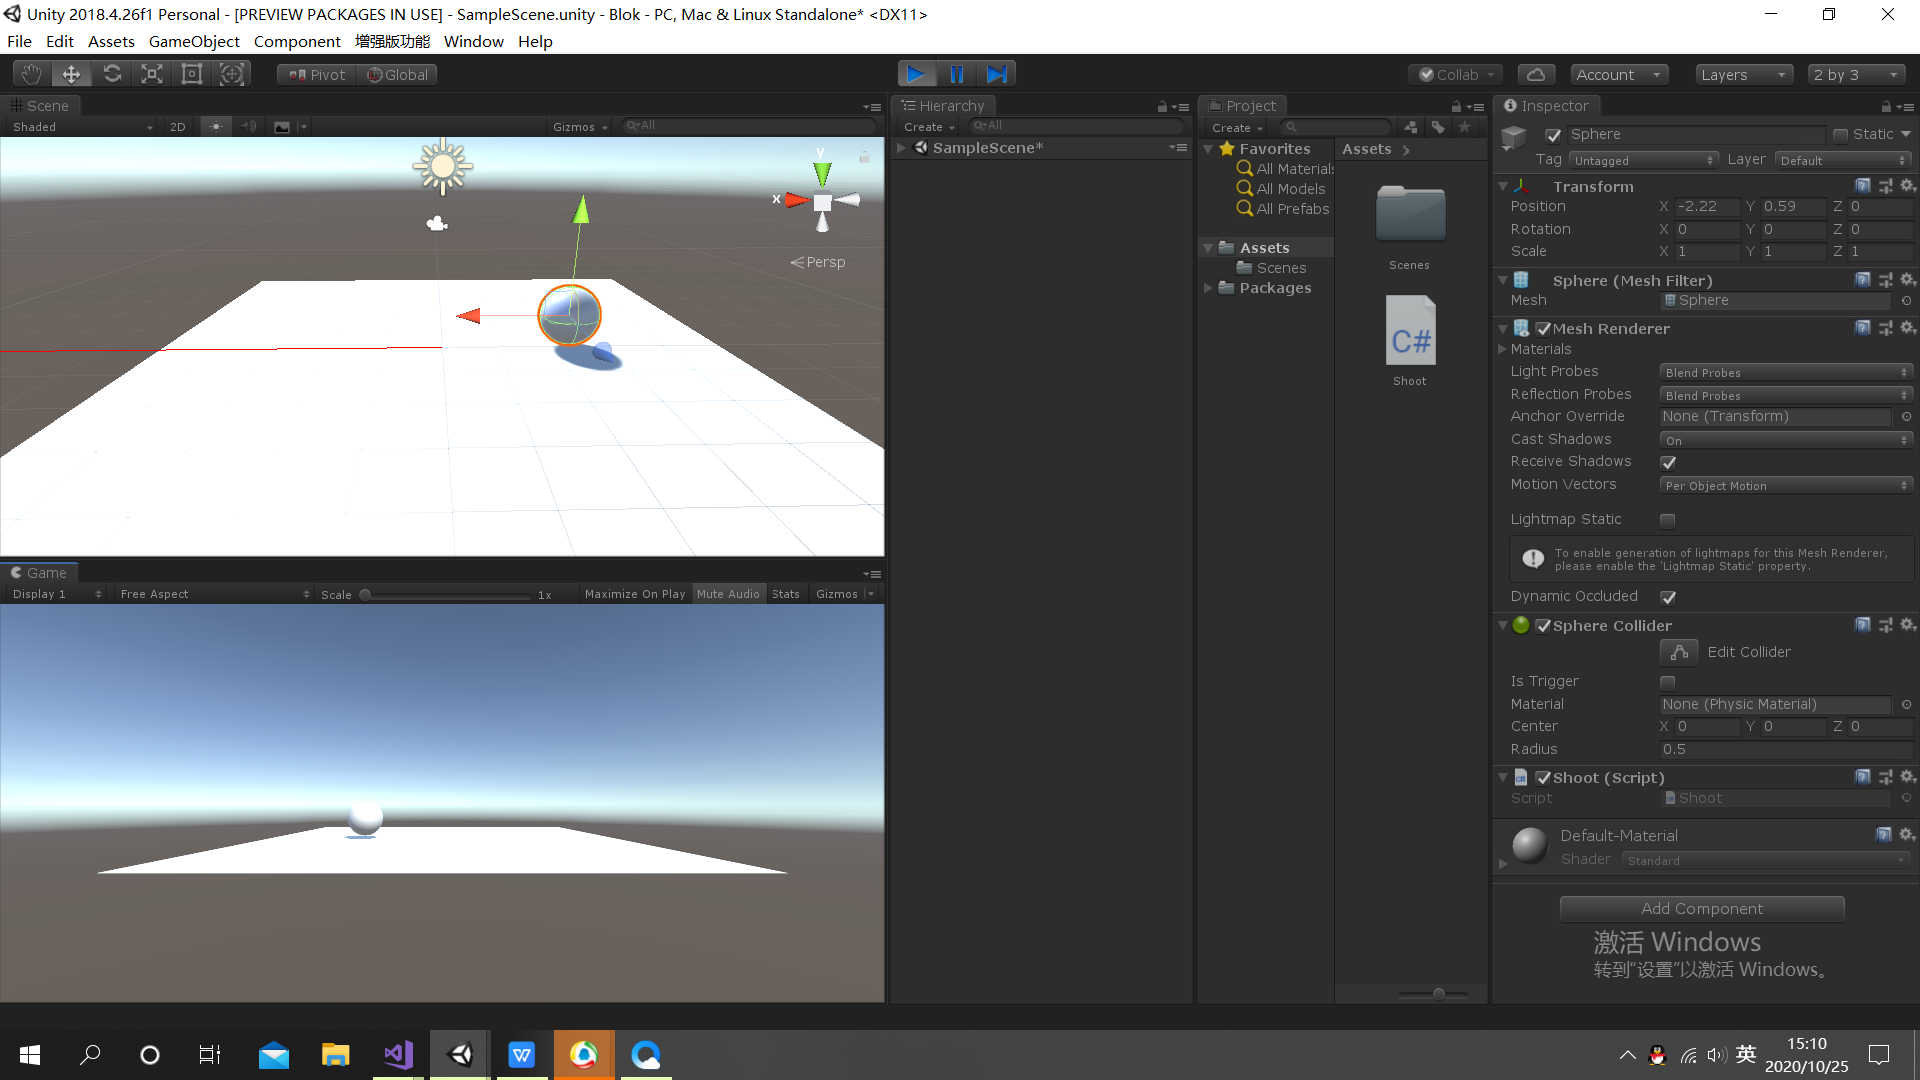Open the Layers dropdown
This screenshot has height=1080, width=1920.
(x=1743, y=74)
